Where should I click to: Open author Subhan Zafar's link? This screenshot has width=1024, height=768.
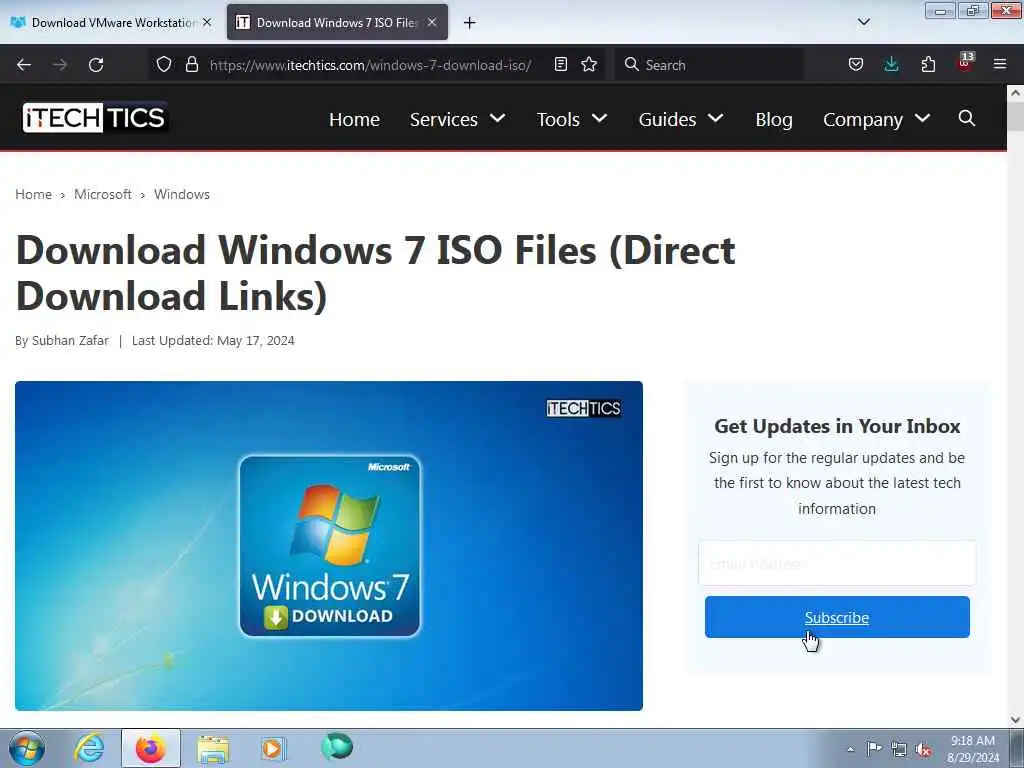pyautogui.click(x=71, y=340)
